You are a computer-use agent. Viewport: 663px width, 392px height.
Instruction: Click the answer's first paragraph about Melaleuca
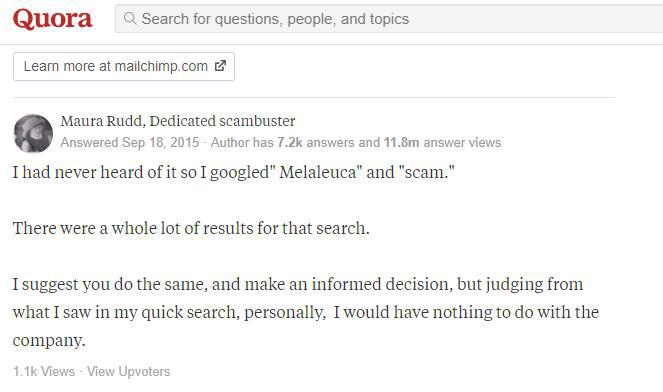[233, 172]
